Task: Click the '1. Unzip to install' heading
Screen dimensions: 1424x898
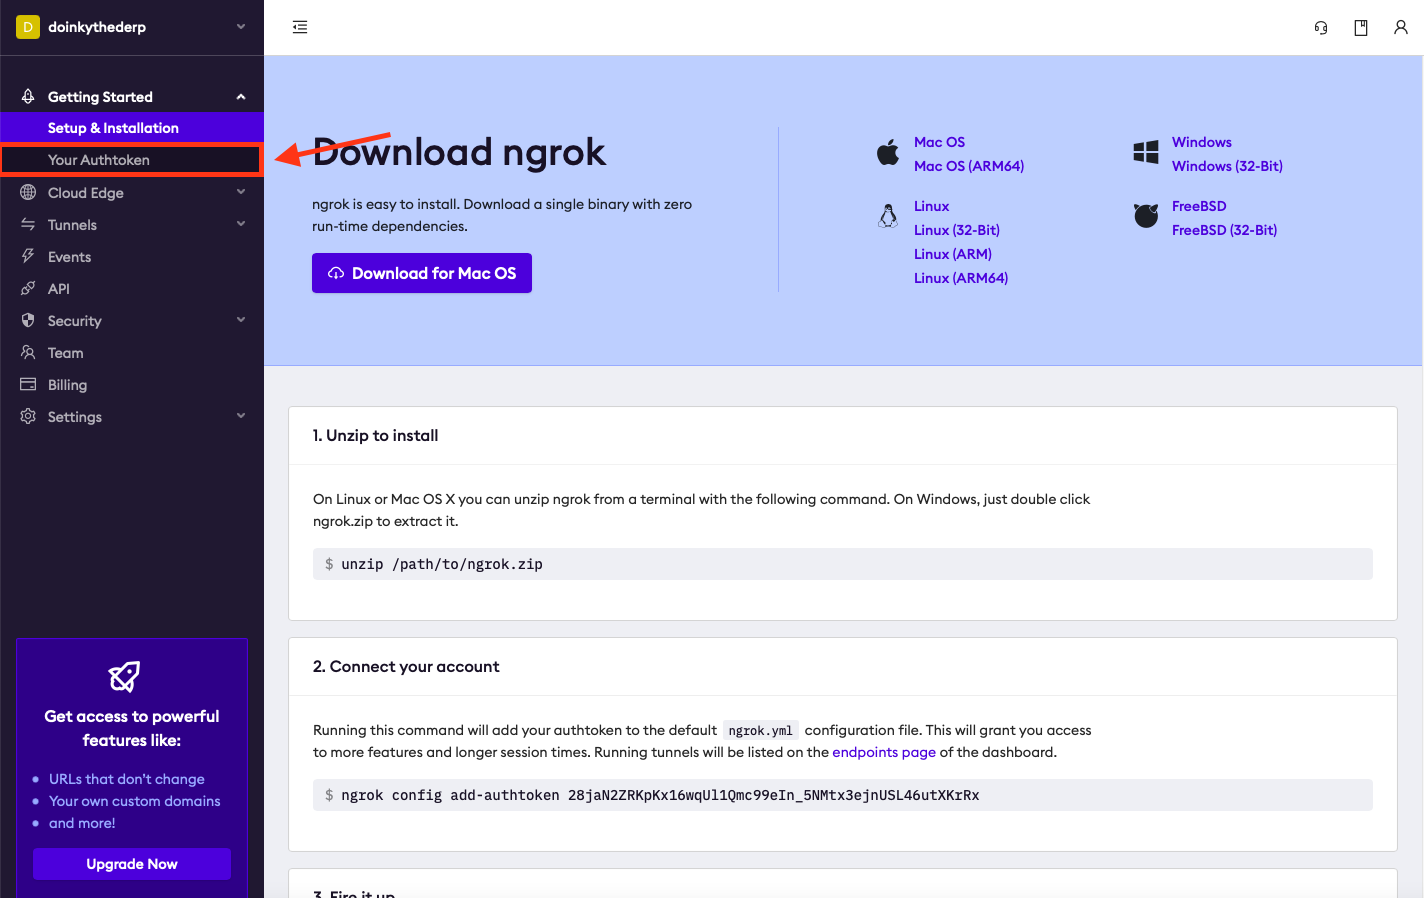Action: click(x=375, y=435)
